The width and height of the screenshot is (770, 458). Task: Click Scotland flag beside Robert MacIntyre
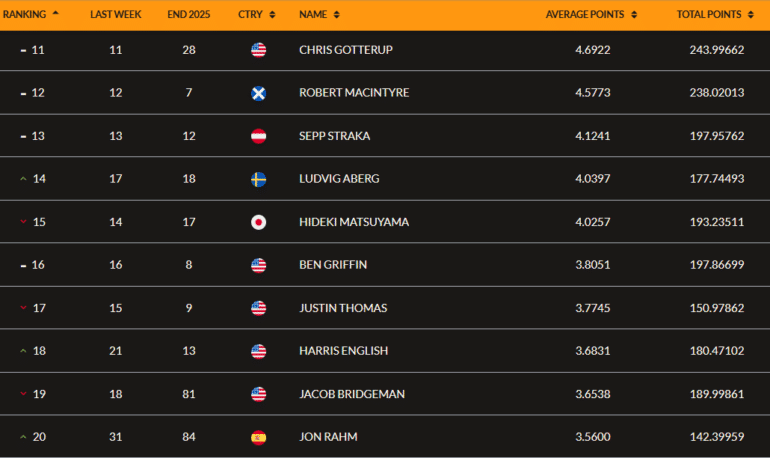pos(258,93)
